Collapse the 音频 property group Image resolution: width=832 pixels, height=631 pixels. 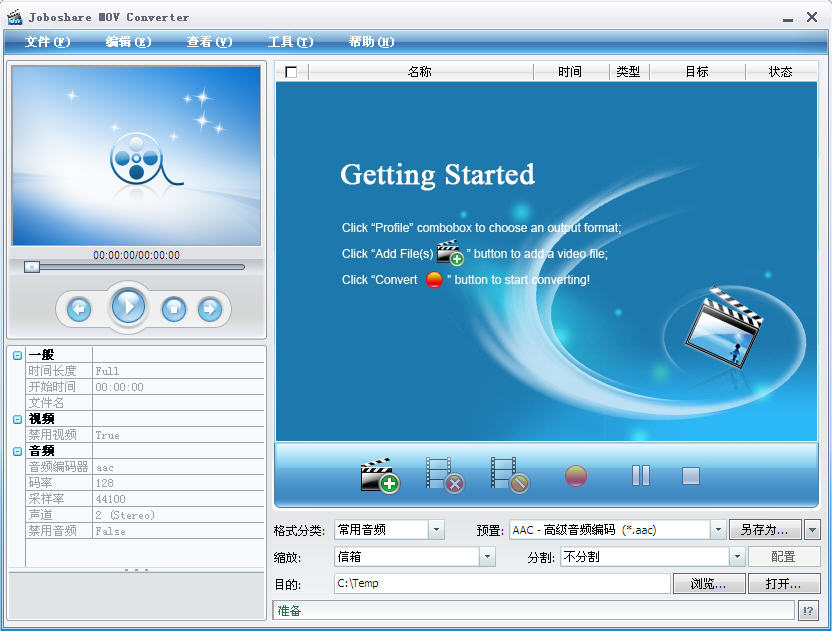[x=18, y=451]
